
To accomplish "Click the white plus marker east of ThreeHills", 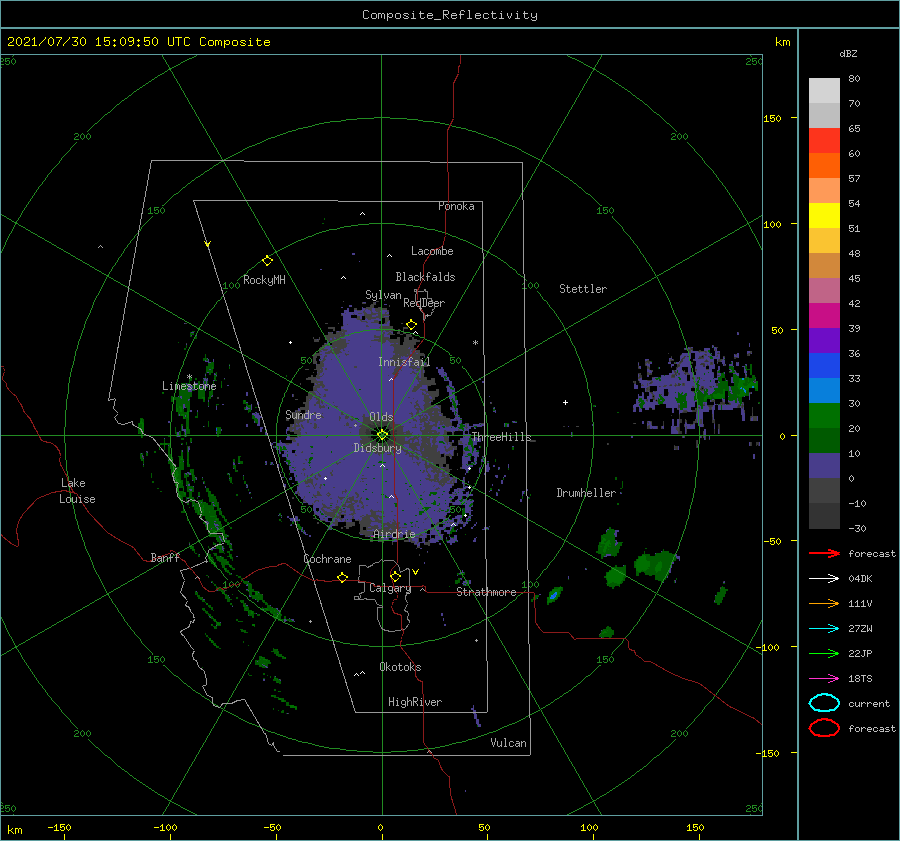I will [x=565, y=402].
